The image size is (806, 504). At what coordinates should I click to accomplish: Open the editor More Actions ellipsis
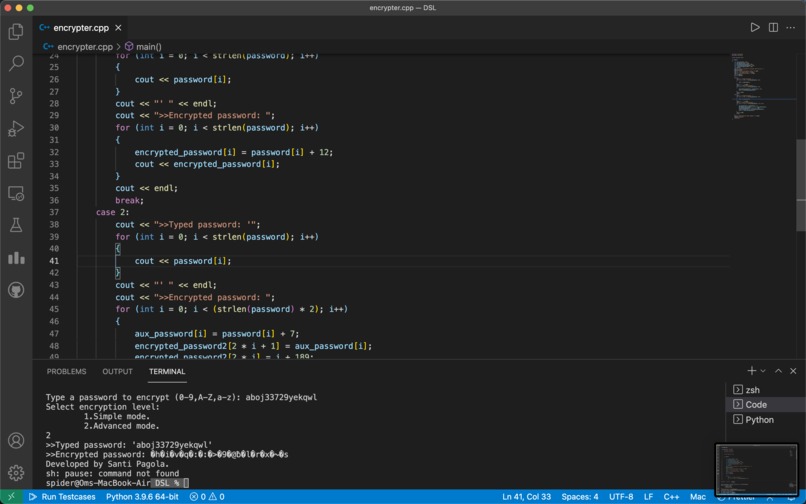pos(791,27)
